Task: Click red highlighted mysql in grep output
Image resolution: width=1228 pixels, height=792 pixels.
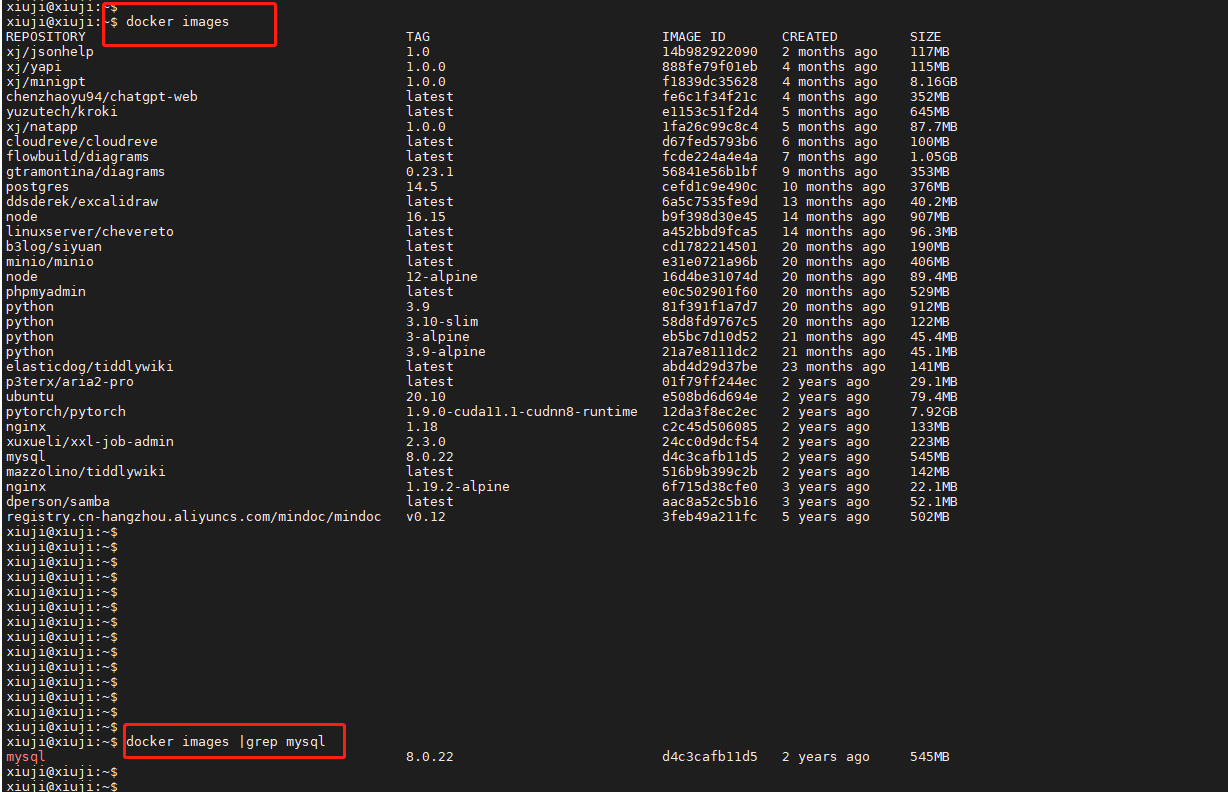Action: coord(26,756)
